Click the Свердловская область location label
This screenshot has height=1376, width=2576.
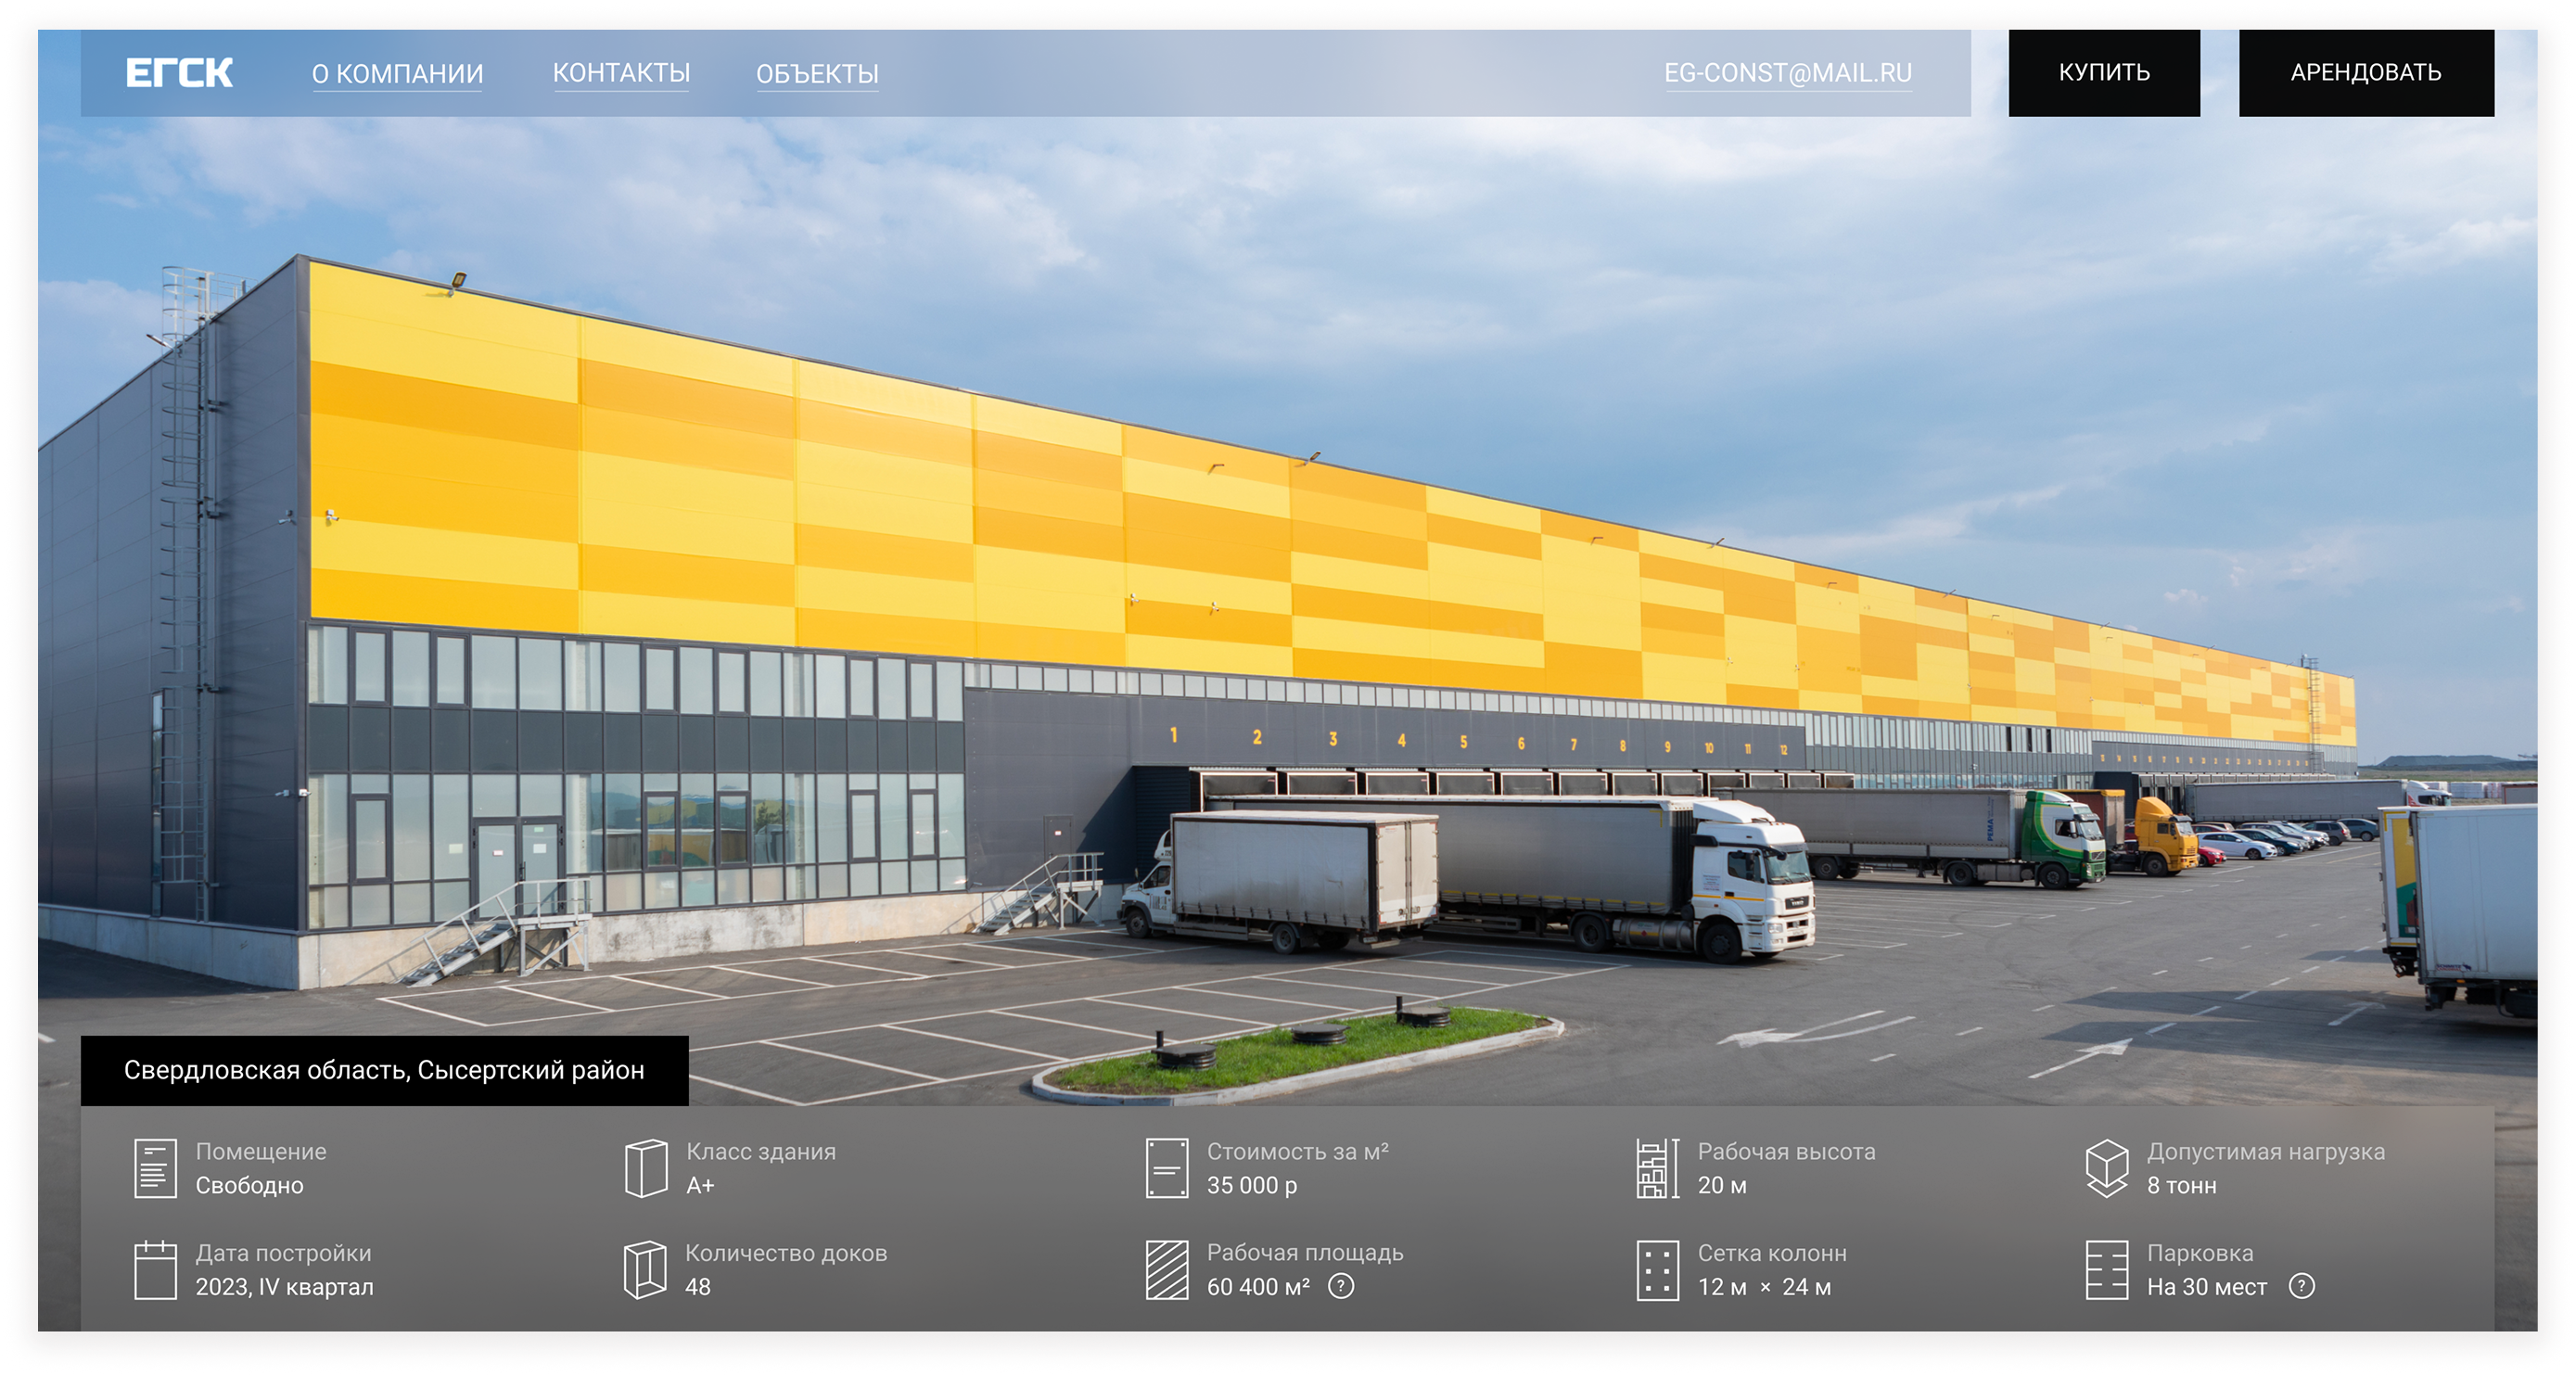point(384,1070)
